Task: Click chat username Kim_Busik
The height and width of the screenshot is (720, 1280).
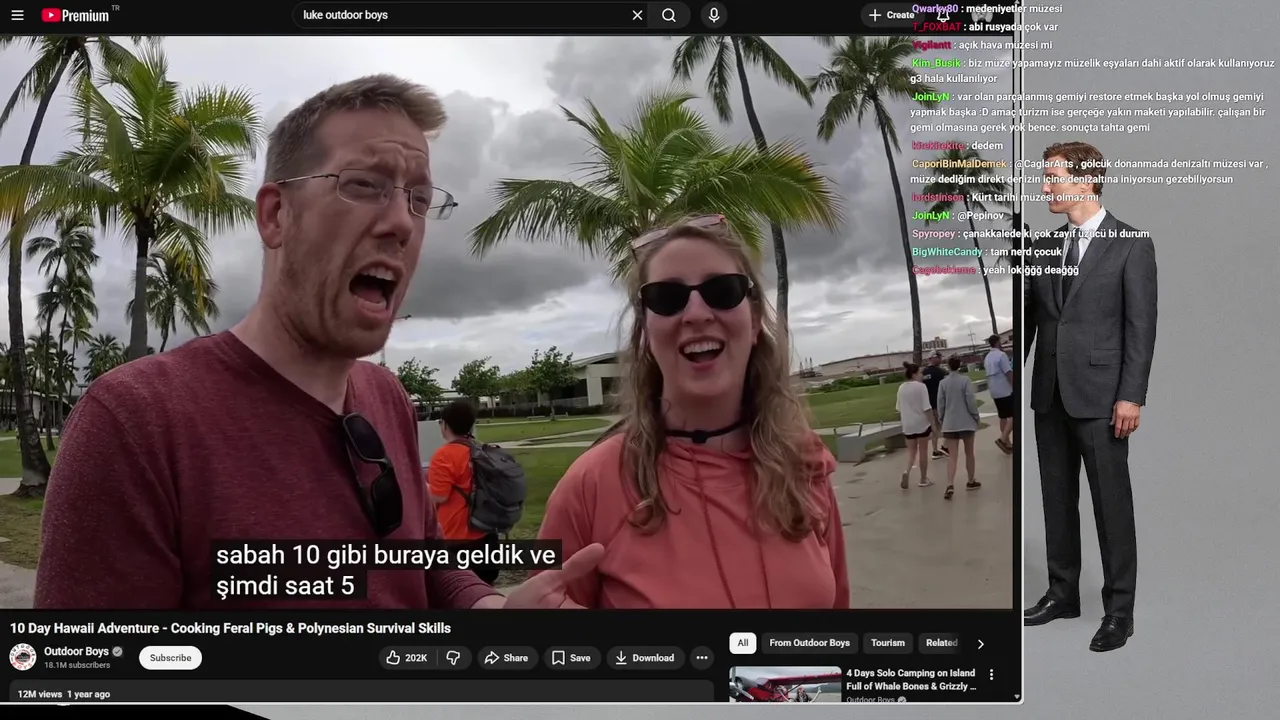Action: tap(936, 63)
